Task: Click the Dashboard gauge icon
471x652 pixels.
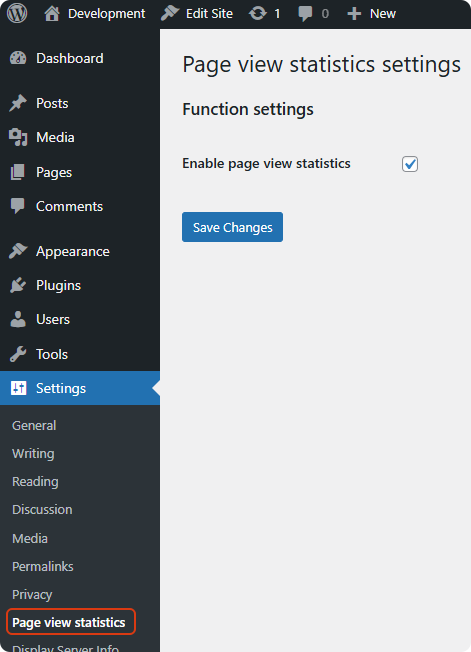Action: click(18, 58)
